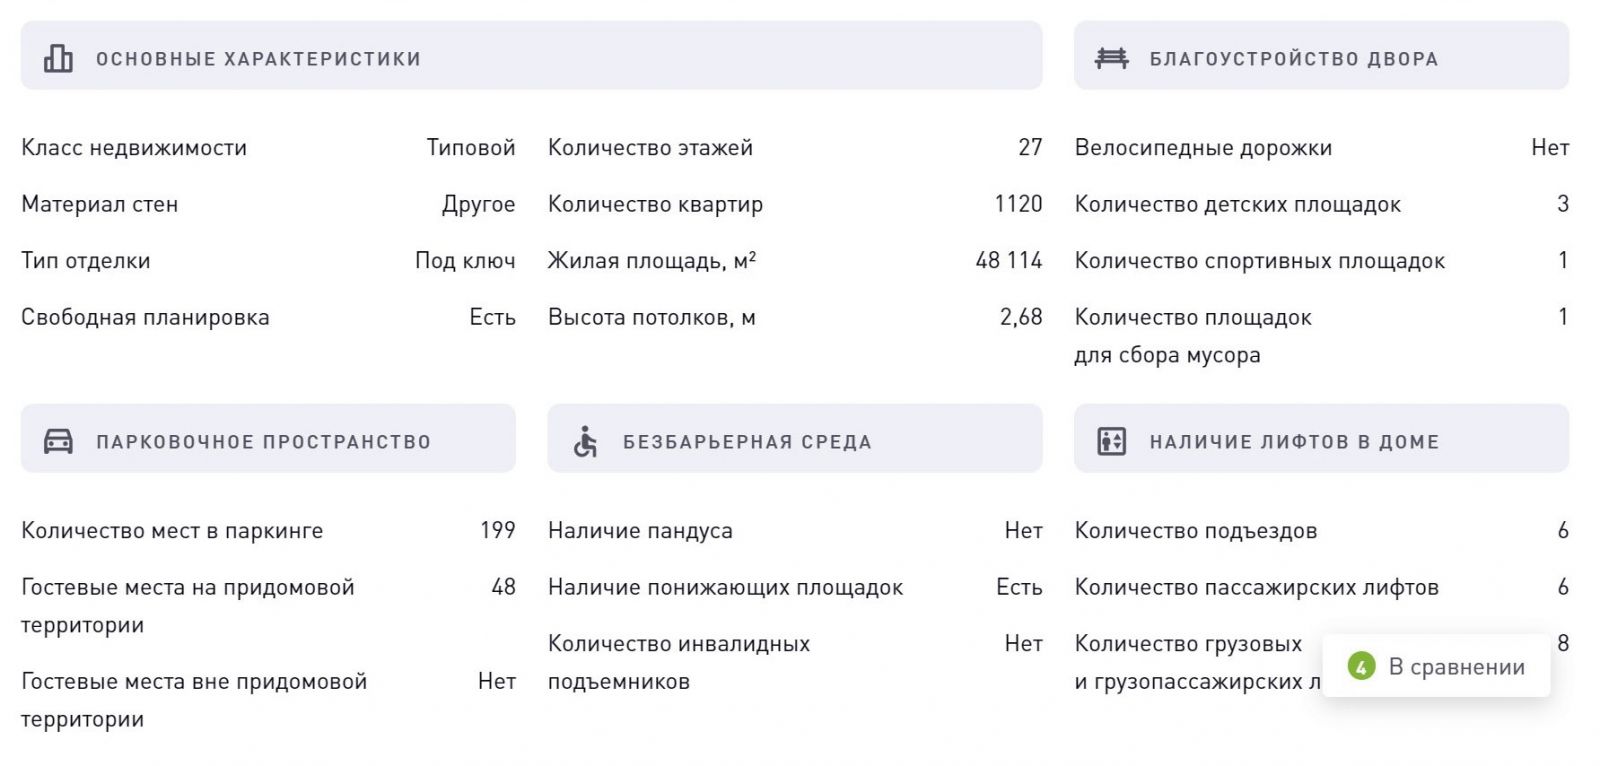Click the Класс недвижимости label

pos(134,148)
